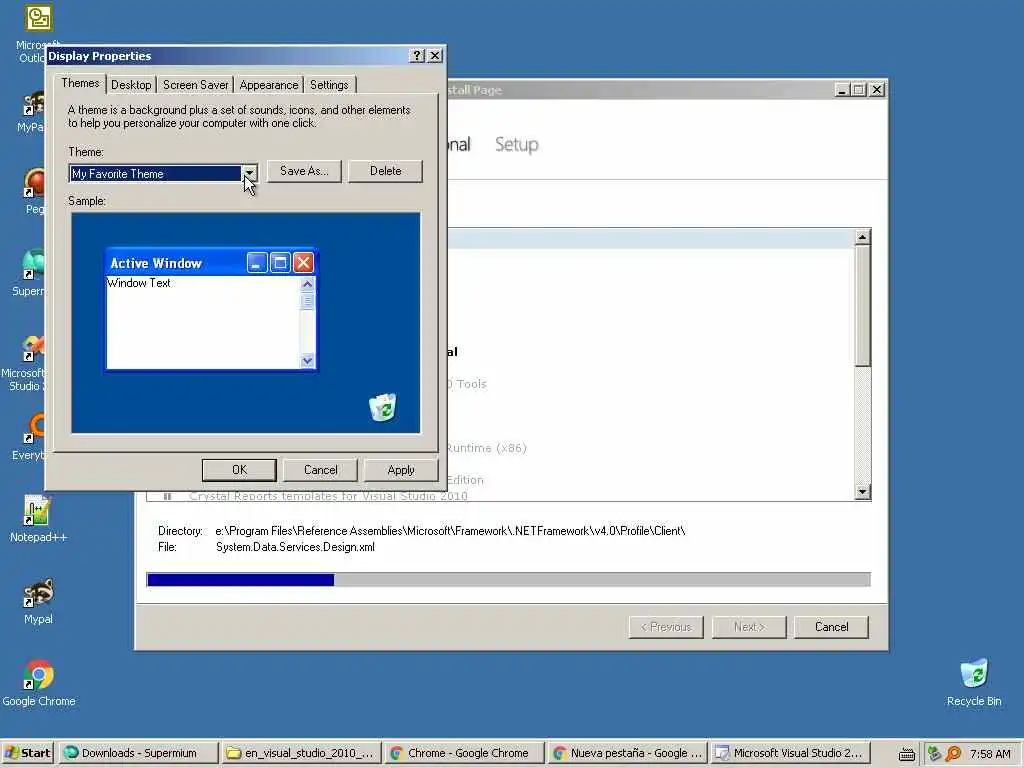The image size is (1024, 768).
Task: Switch to Microsoft Visual Studio taskbar item
Action: [x=791, y=753]
